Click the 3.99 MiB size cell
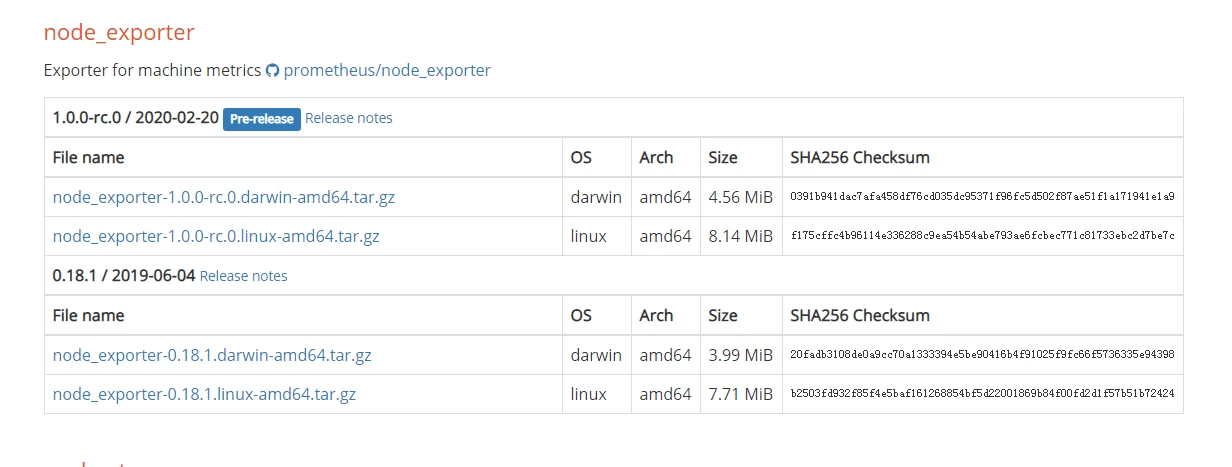The height and width of the screenshot is (467, 1232). (x=740, y=355)
